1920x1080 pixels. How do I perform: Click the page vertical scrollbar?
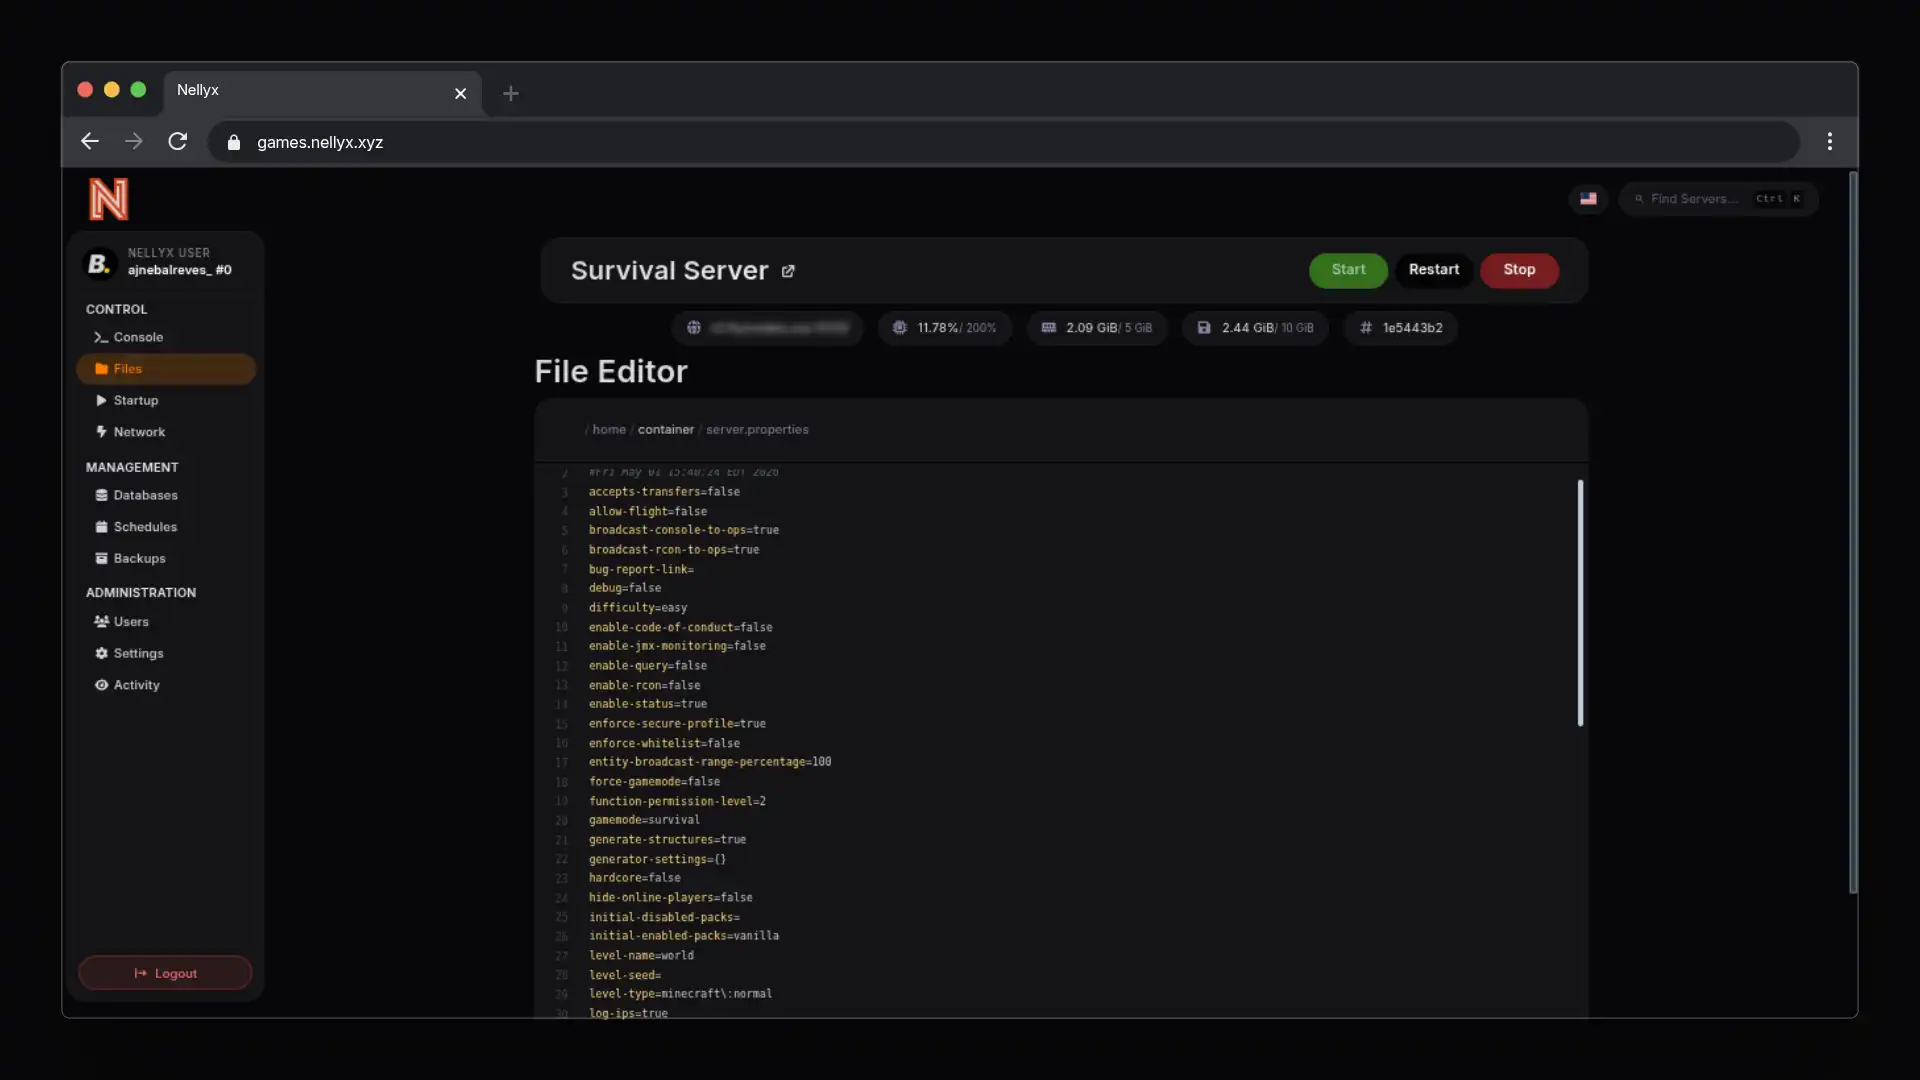pyautogui.click(x=1853, y=533)
